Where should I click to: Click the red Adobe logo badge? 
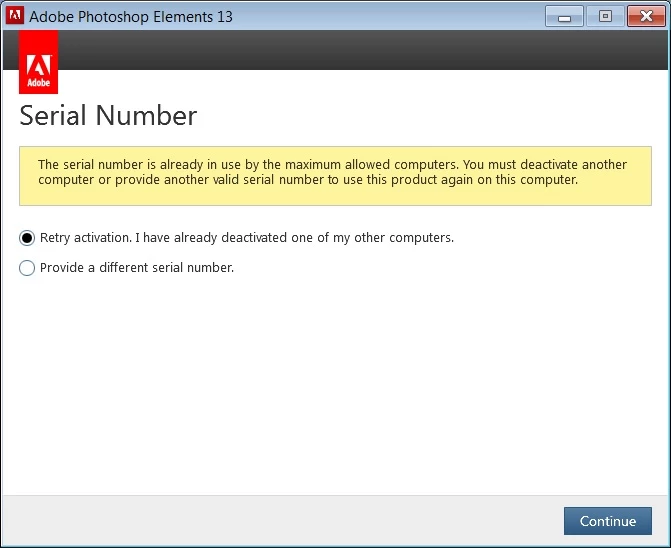click(39, 62)
